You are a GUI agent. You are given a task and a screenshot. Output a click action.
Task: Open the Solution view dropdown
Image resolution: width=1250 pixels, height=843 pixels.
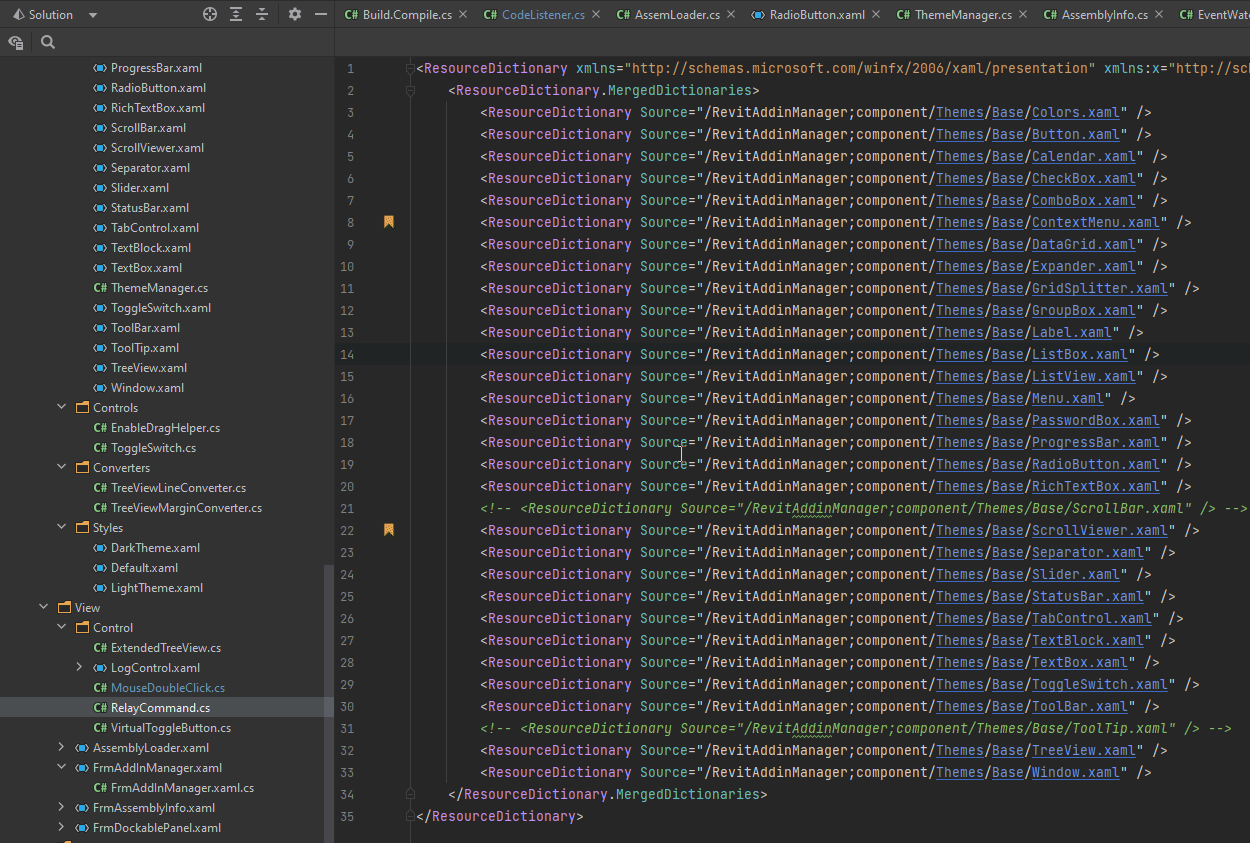point(93,15)
